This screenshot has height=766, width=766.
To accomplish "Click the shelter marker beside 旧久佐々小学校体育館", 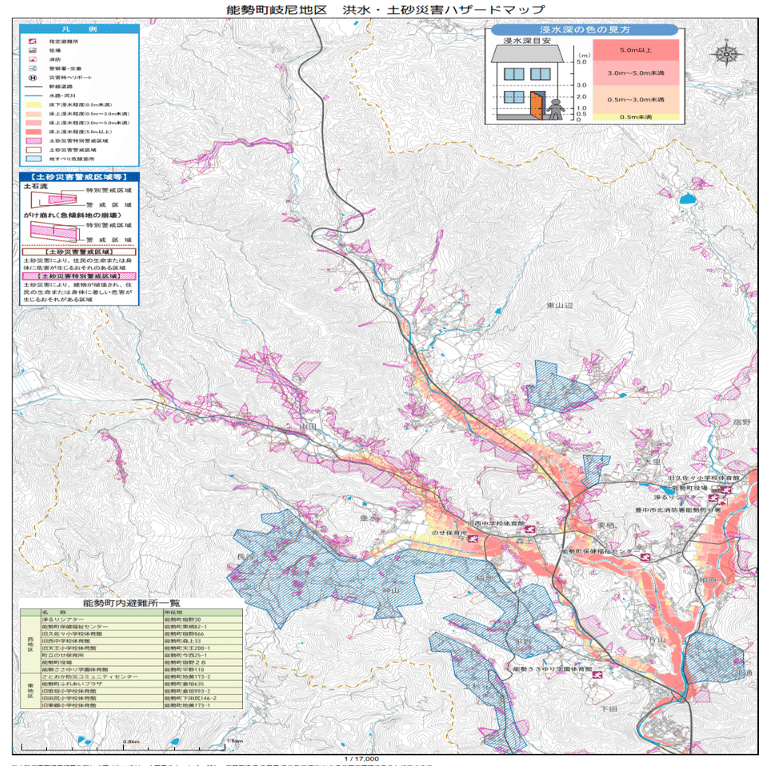I will (726, 489).
